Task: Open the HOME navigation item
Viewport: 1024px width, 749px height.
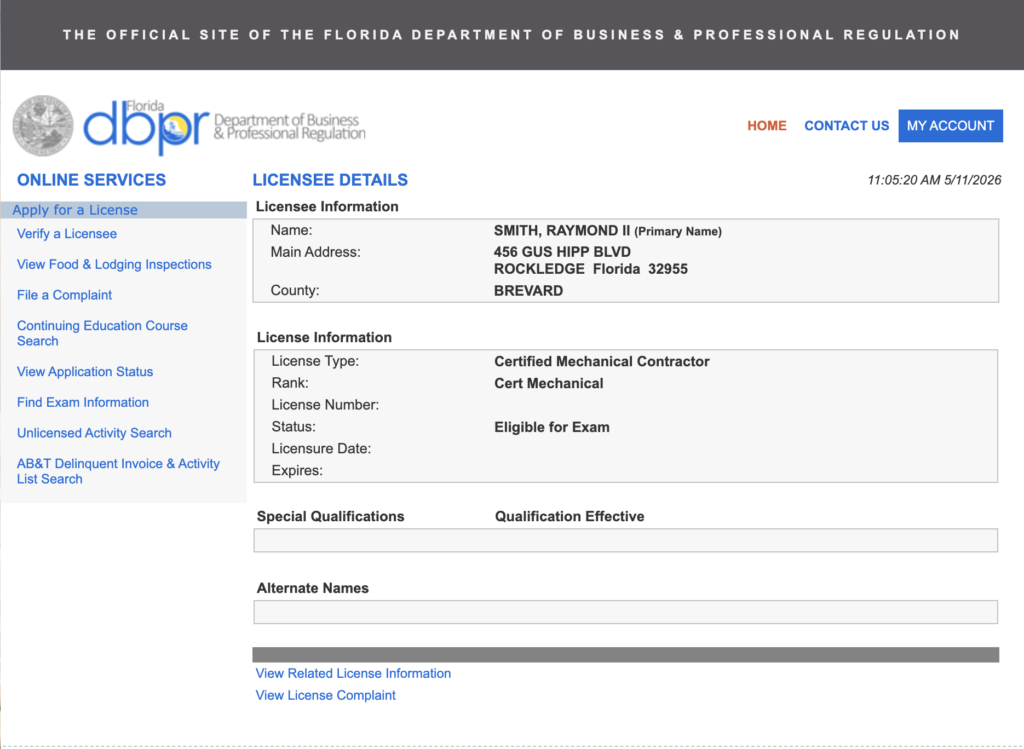Action: coord(767,125)
